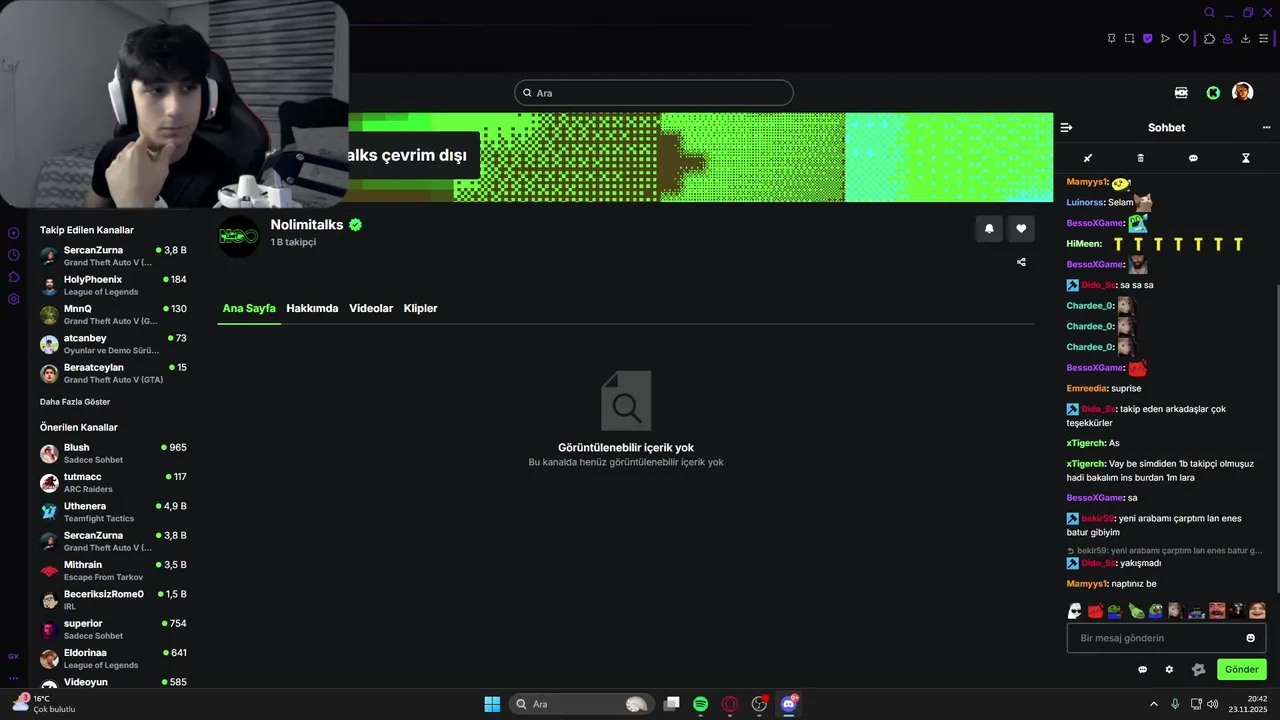Select the Ana Sayfa tab
Viewport: 1280px width, 720px height.
(x=249, y=308)
